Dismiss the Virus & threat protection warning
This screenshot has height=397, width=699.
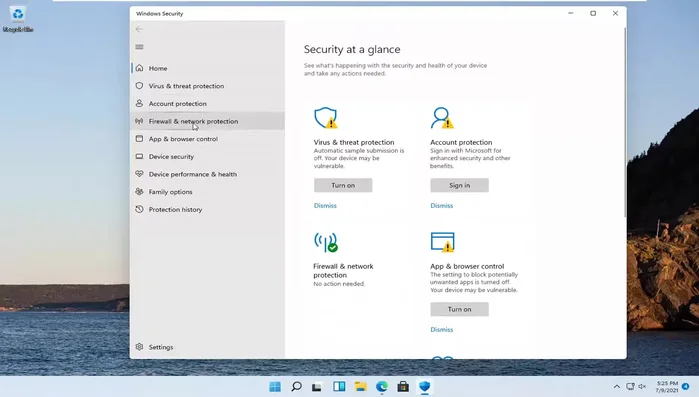(x=325, y=205)
